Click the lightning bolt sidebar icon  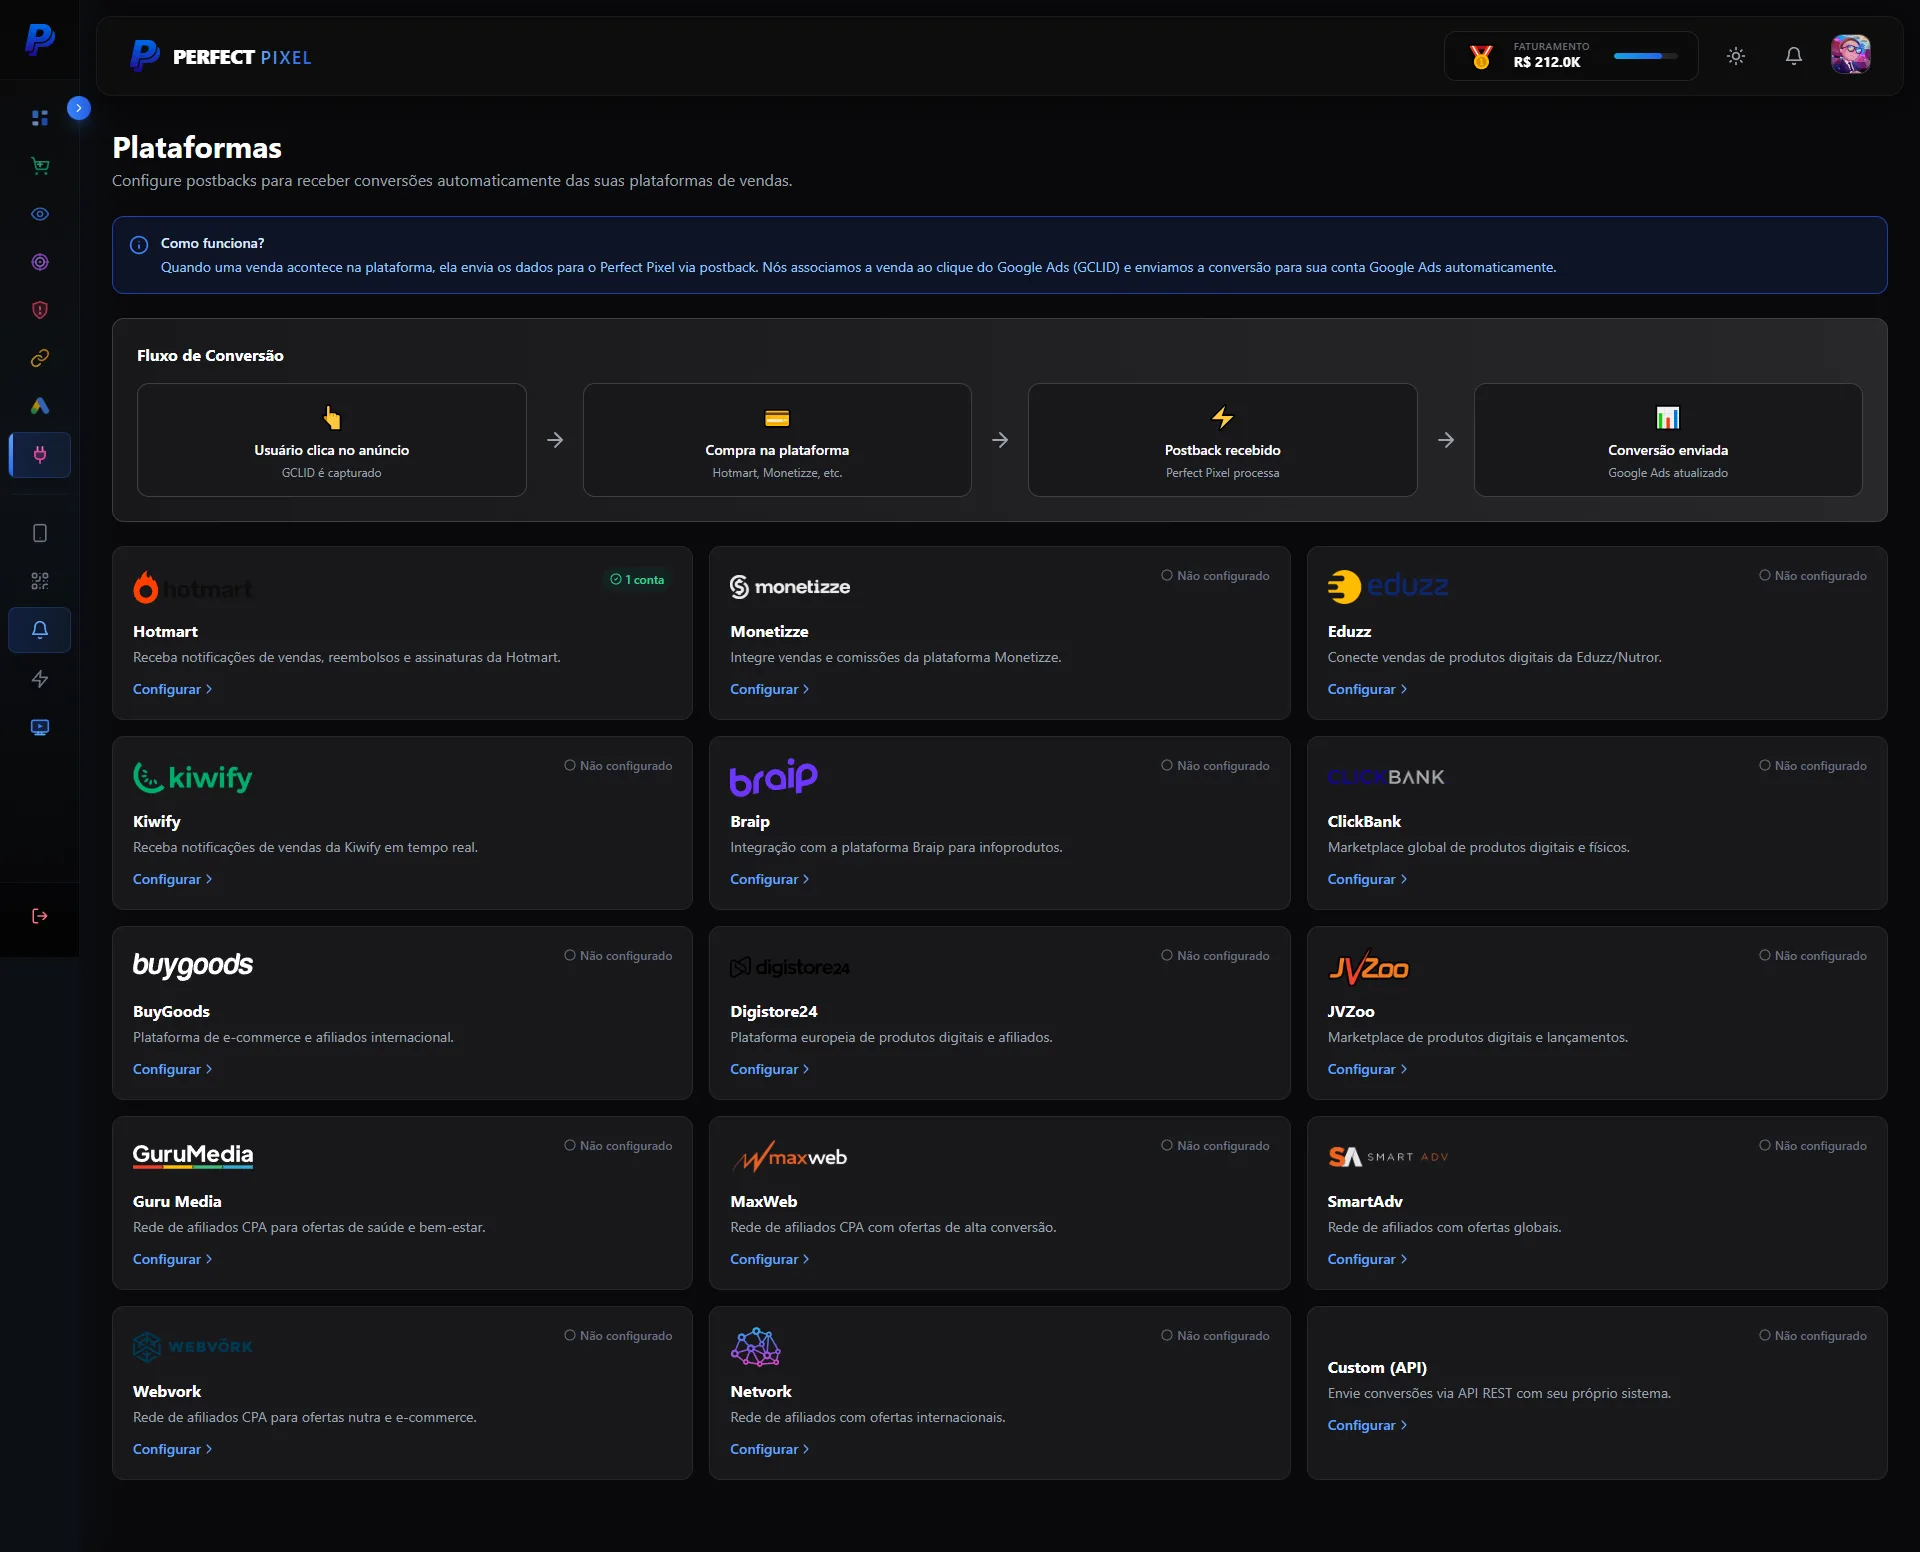40,679
